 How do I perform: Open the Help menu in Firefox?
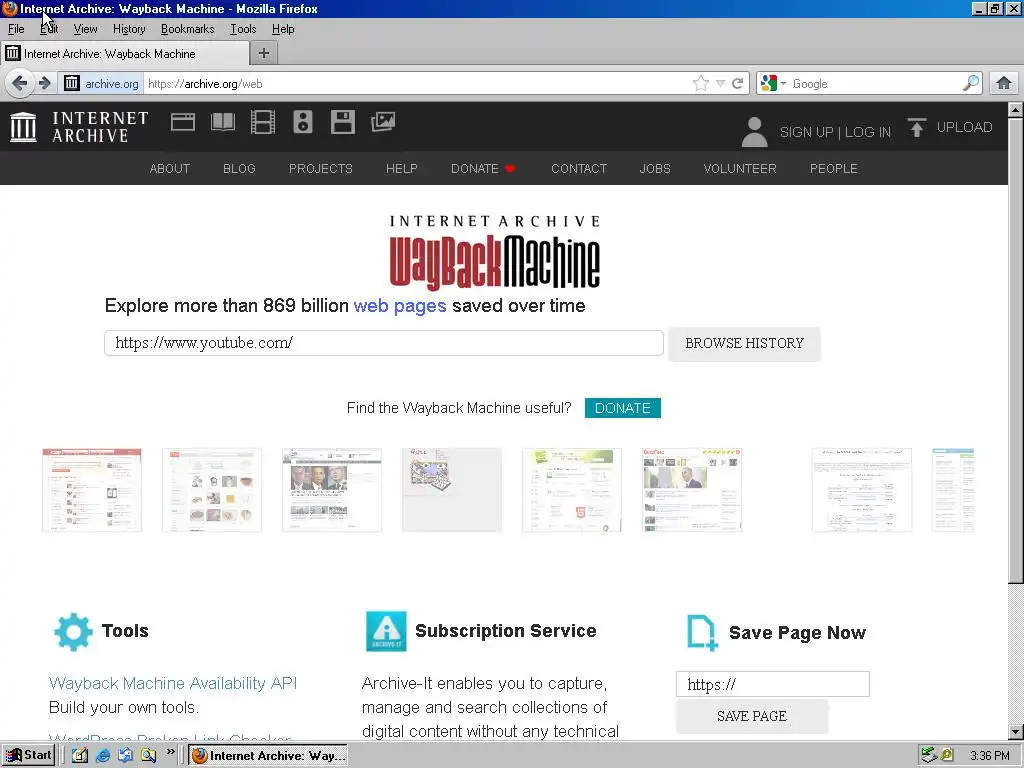[x=283, y=29]
